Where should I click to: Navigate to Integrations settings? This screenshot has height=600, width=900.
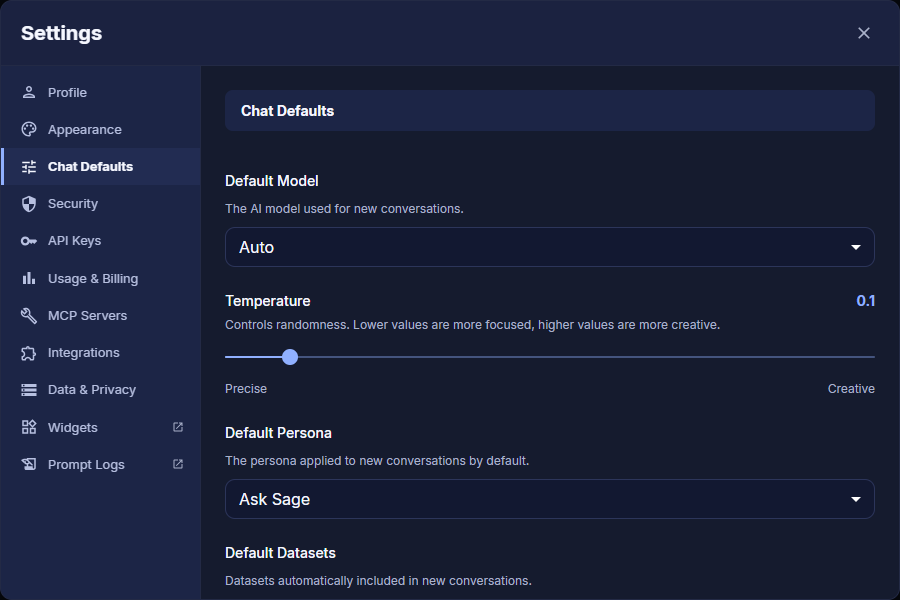tap(101, 353)
